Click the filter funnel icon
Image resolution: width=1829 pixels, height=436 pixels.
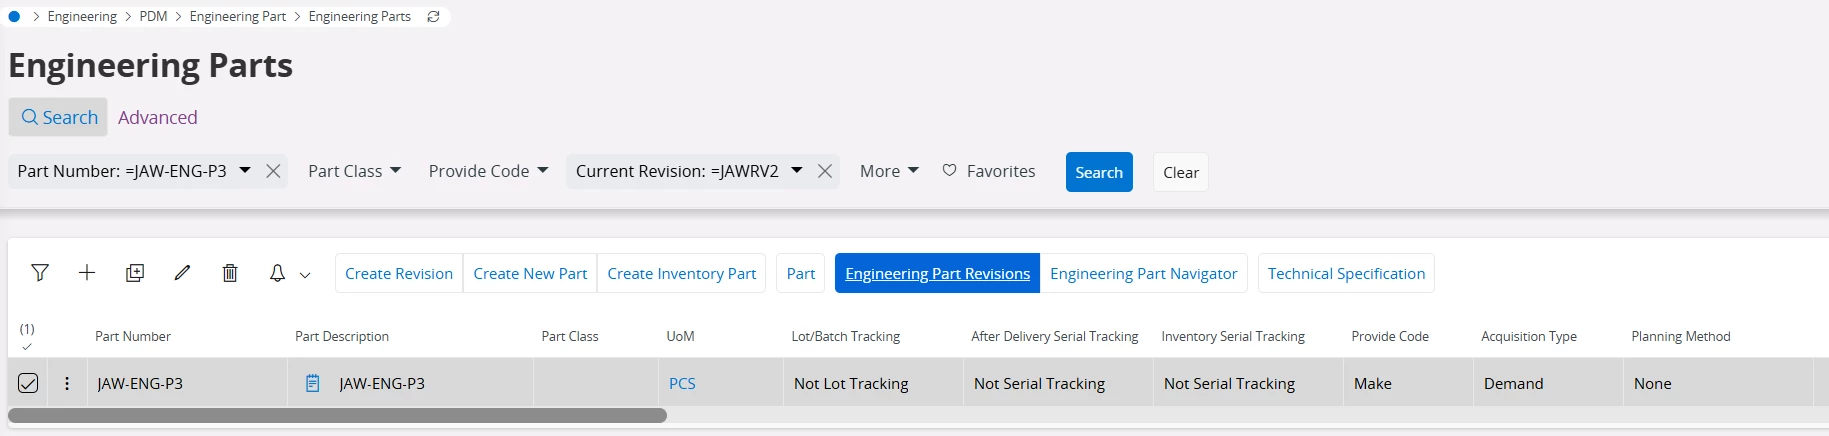pos(40,273)
